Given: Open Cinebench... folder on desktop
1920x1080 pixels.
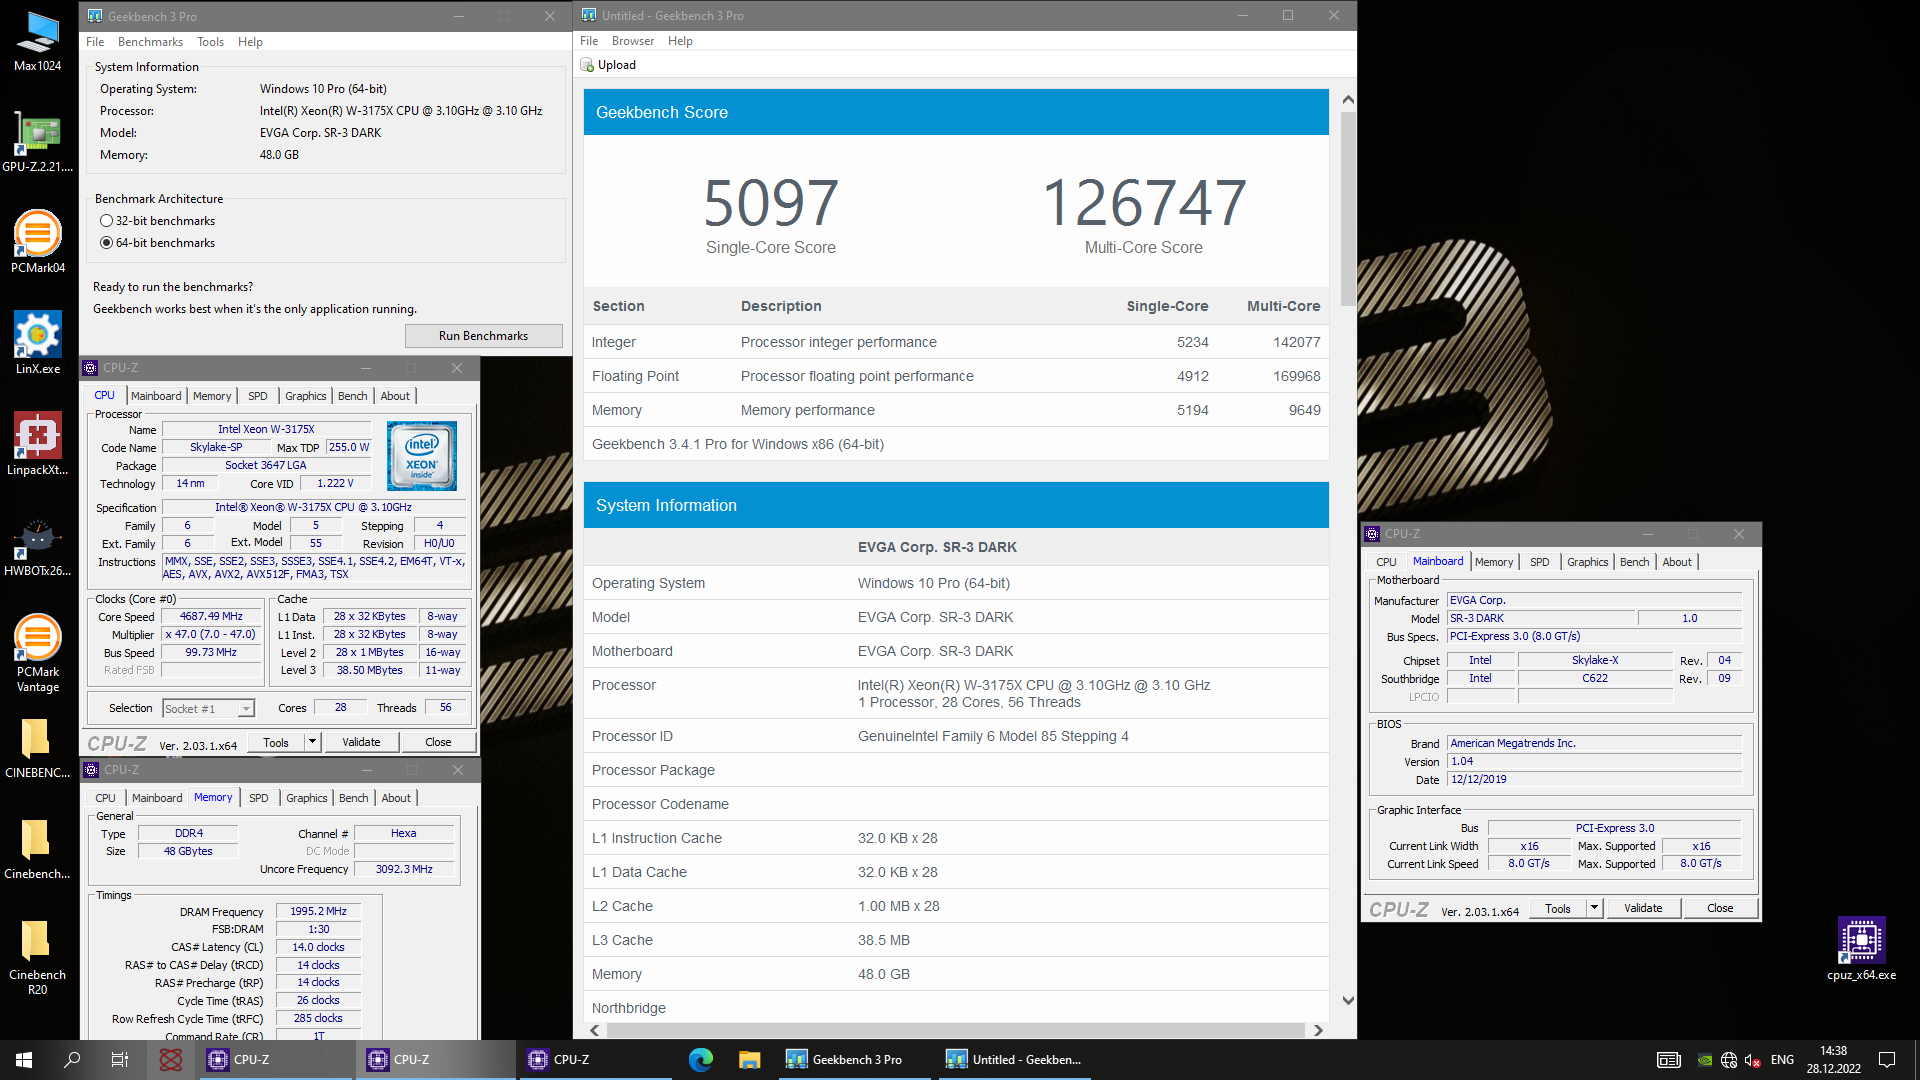Looking at the screenshot, I should click(37, 849).
